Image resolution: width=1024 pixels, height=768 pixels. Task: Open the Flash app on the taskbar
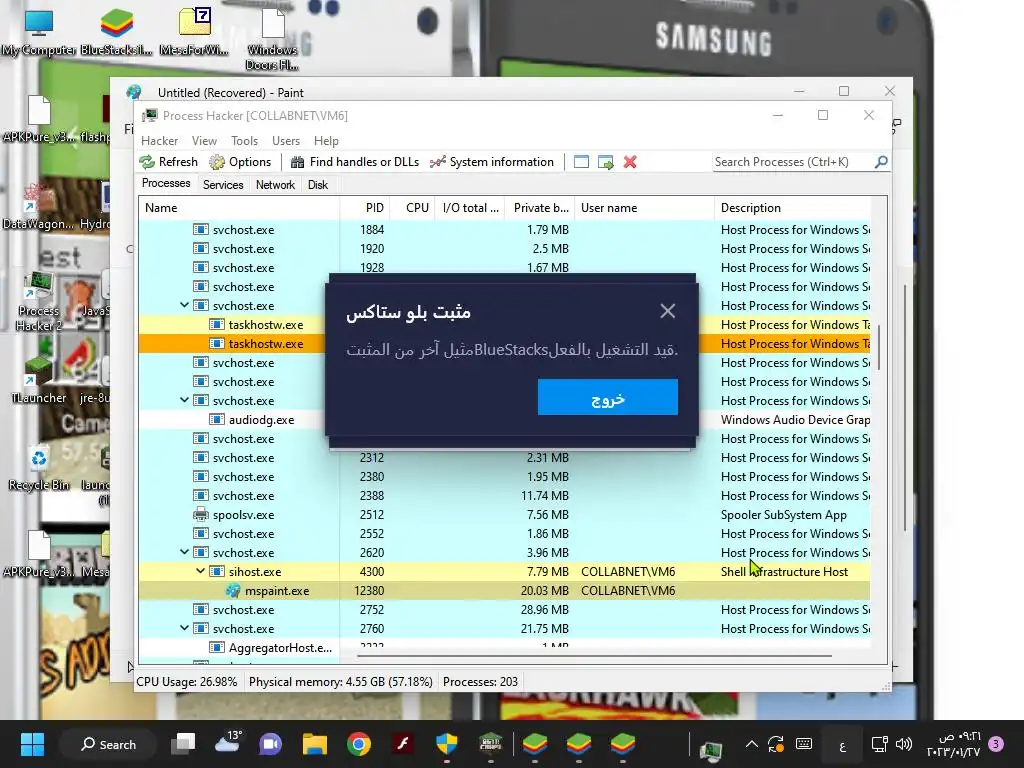pyautogui.click(x=403, y=744)
